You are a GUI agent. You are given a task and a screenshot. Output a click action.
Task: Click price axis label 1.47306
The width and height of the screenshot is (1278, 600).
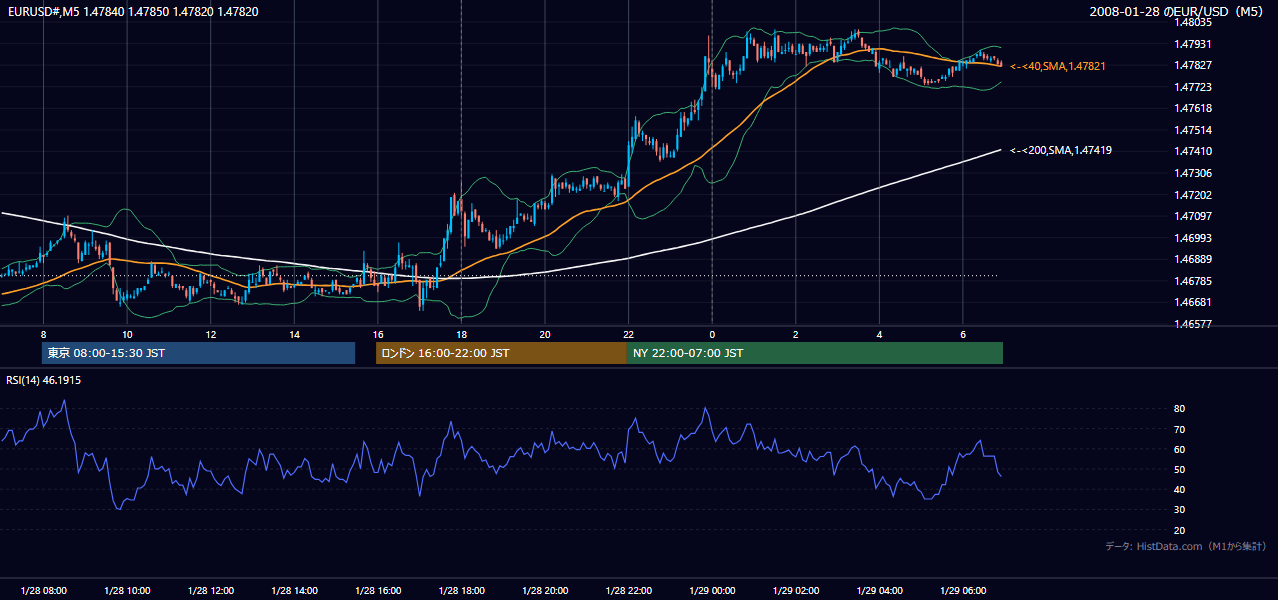(x=1194, y=173)
